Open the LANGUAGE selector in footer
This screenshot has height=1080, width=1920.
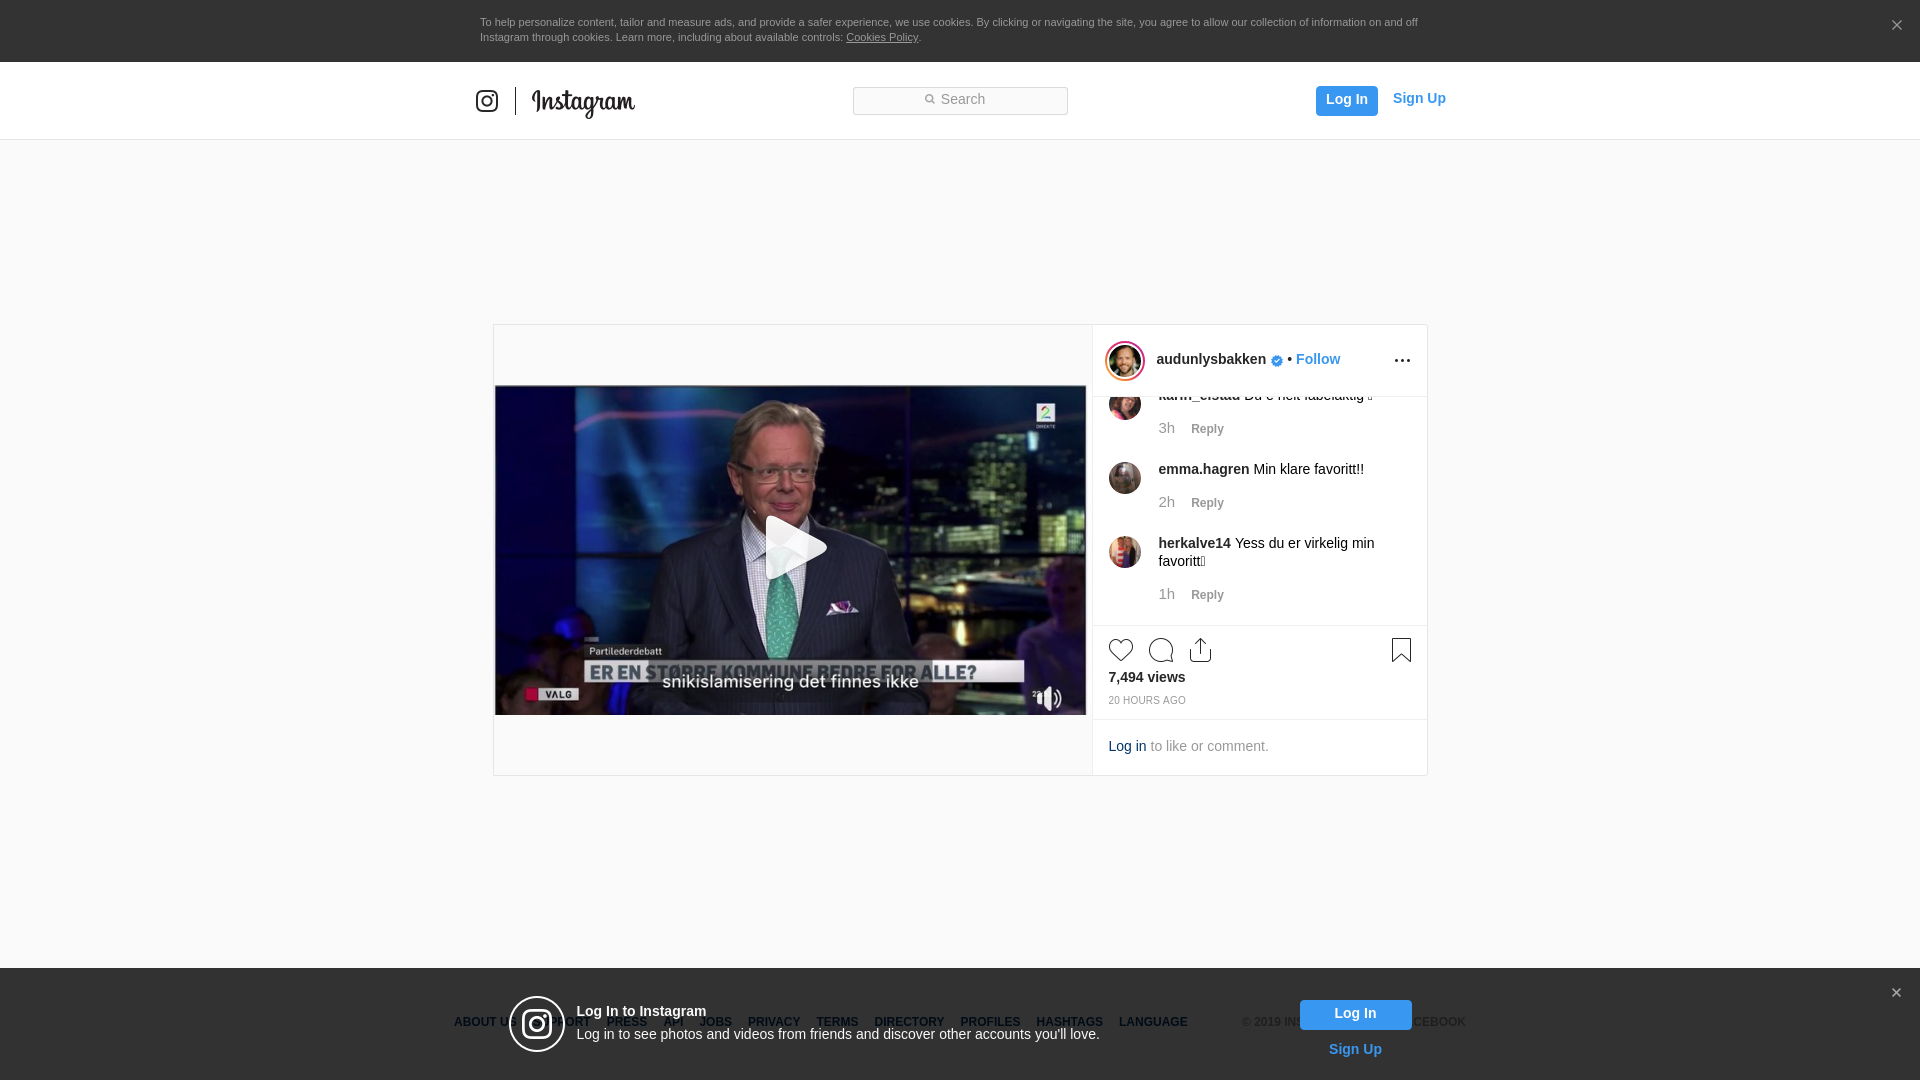tap(1153, 1022)
